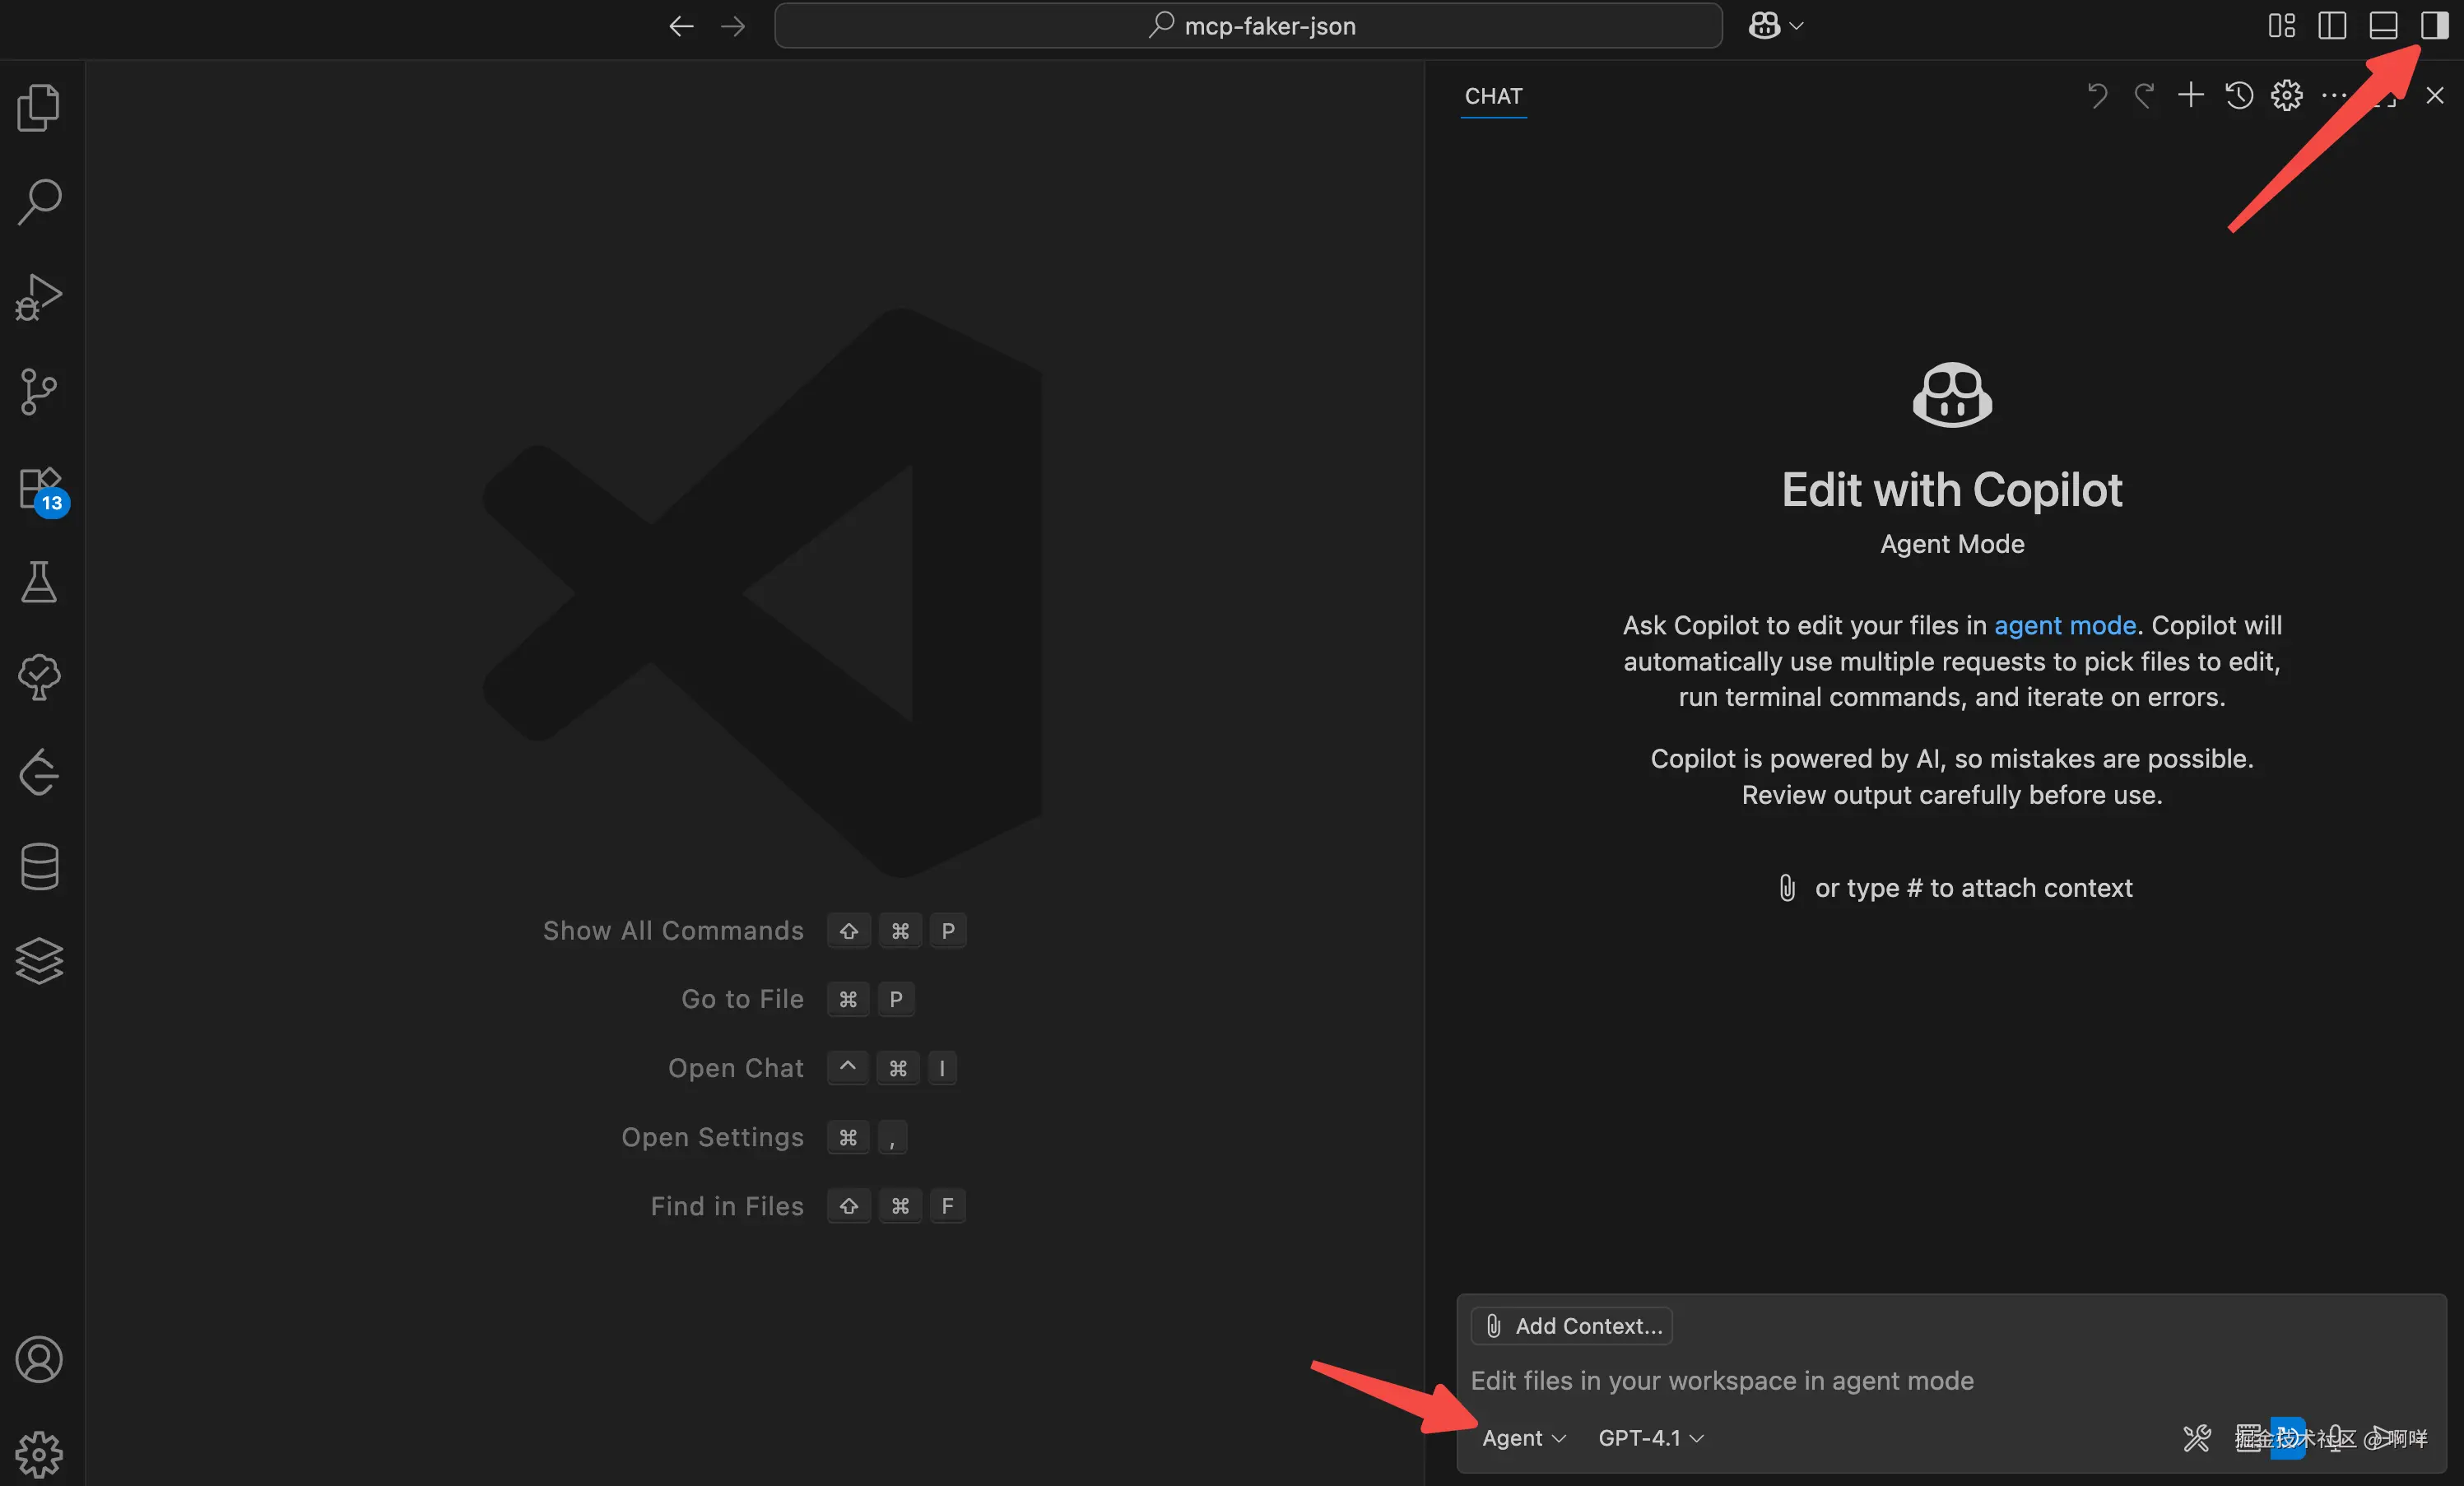Expand the Agent mode dropdown
This screenshot has height=1486, width=2464.
tap(1523, 1438)
